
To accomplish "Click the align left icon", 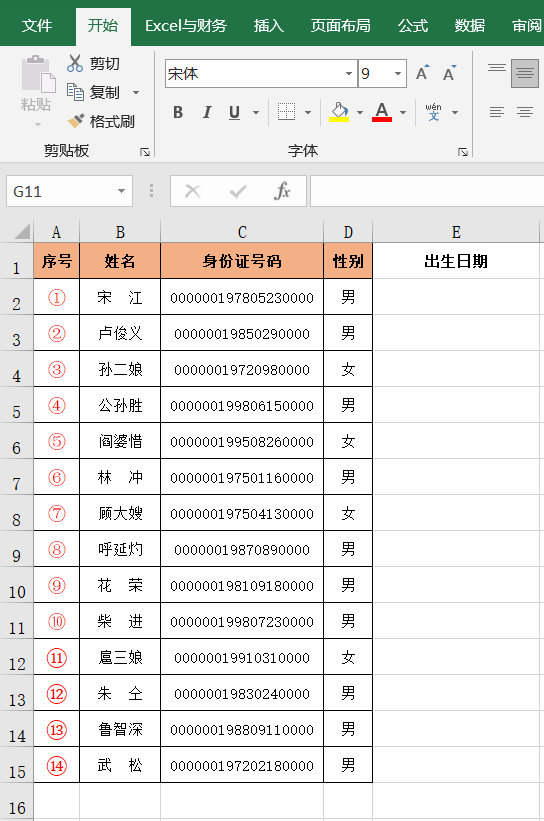I will click(496, 112).
